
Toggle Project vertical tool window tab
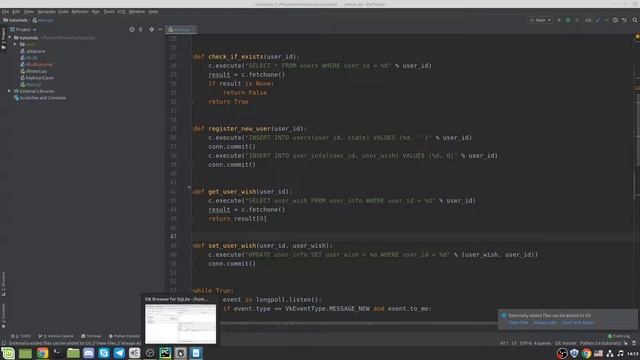(3, 38)
